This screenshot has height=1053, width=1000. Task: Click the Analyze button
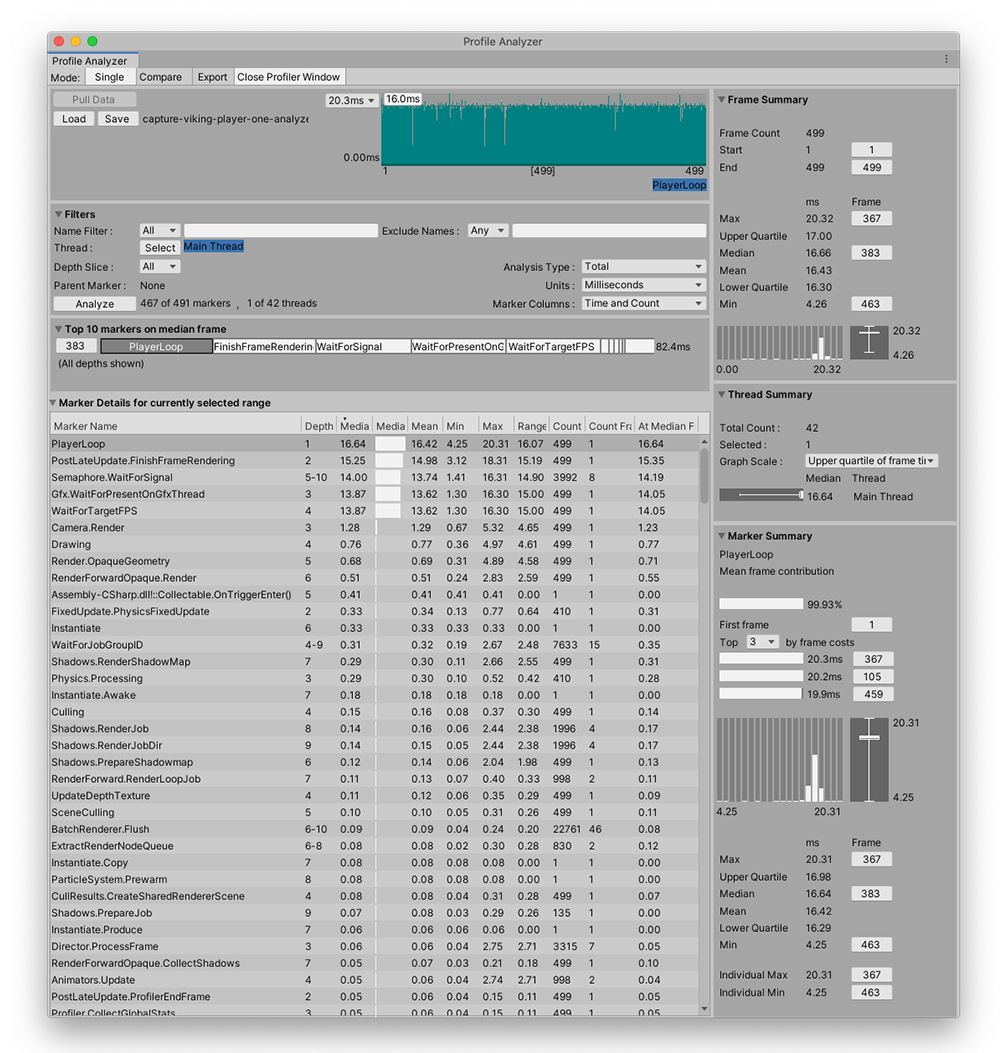pyautogui.click(x=94, y=304)
